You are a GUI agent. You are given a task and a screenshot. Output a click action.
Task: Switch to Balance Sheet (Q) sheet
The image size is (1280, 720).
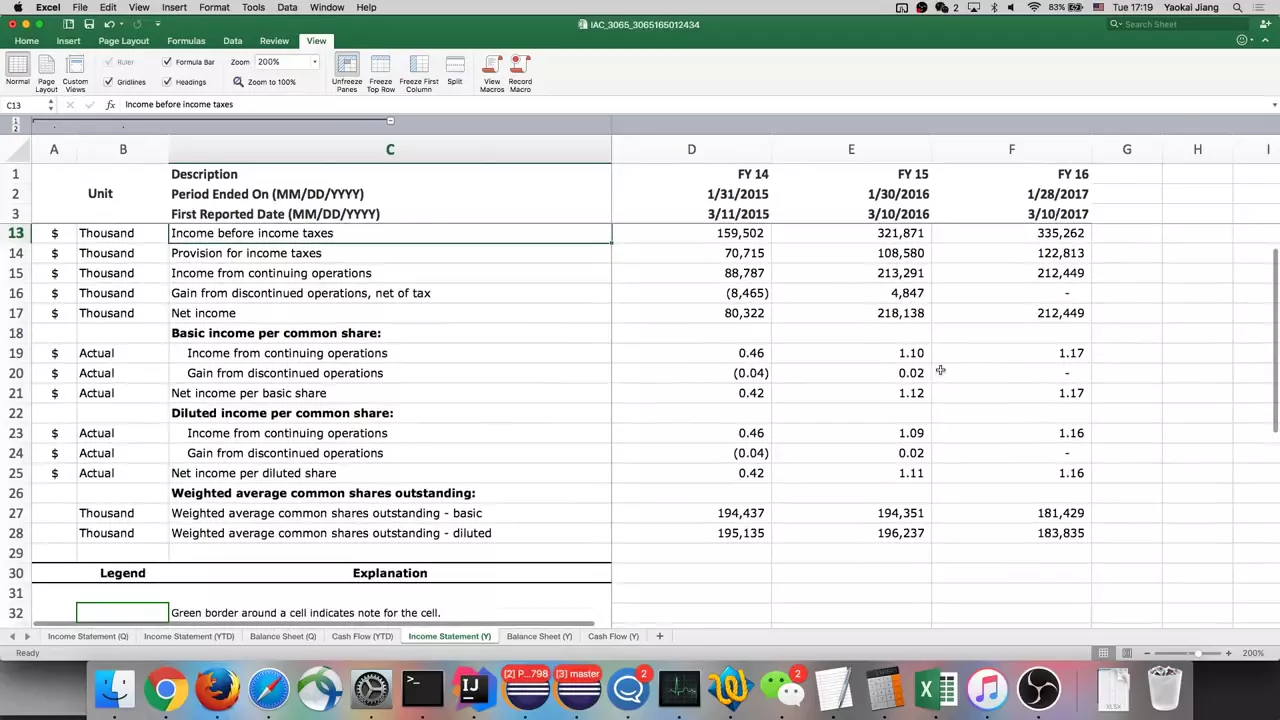pyautogui.click(x=283, y=636)
